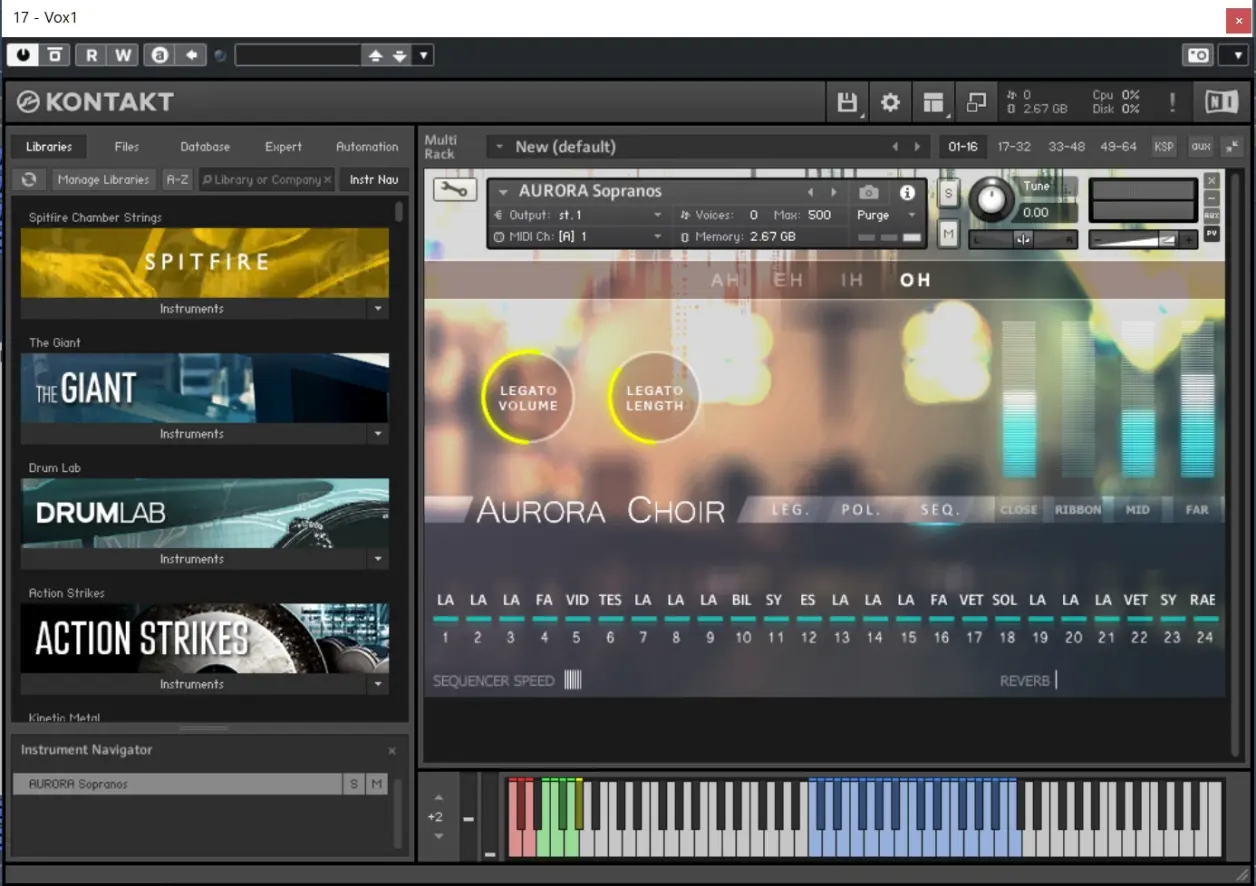Click the snapshot camera icon in instrument header
The image size is (1256, 886).
point(869,192)
